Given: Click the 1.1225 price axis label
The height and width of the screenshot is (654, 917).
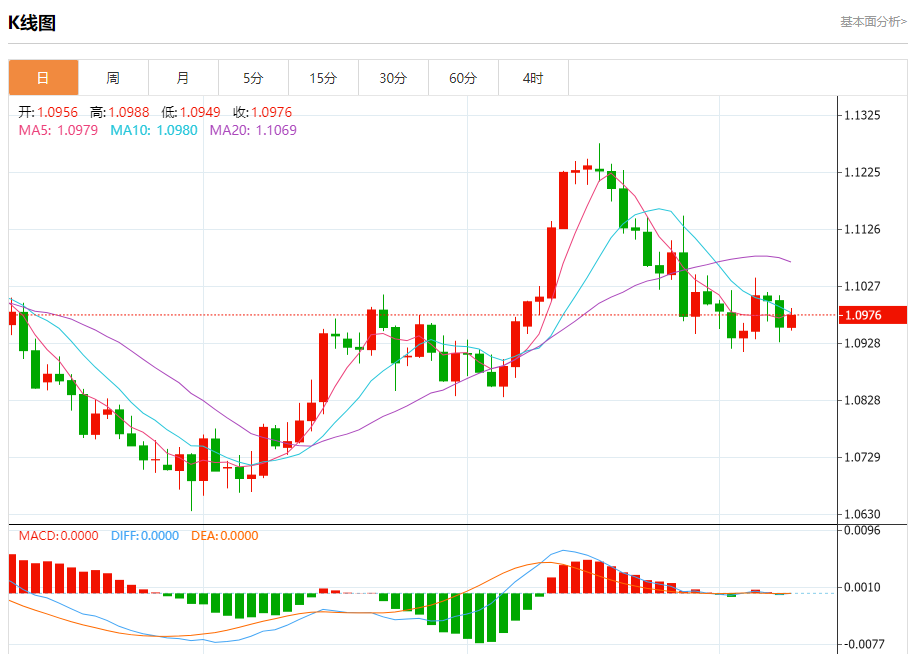Looking at the screenshot, I should tap(862, 173).
